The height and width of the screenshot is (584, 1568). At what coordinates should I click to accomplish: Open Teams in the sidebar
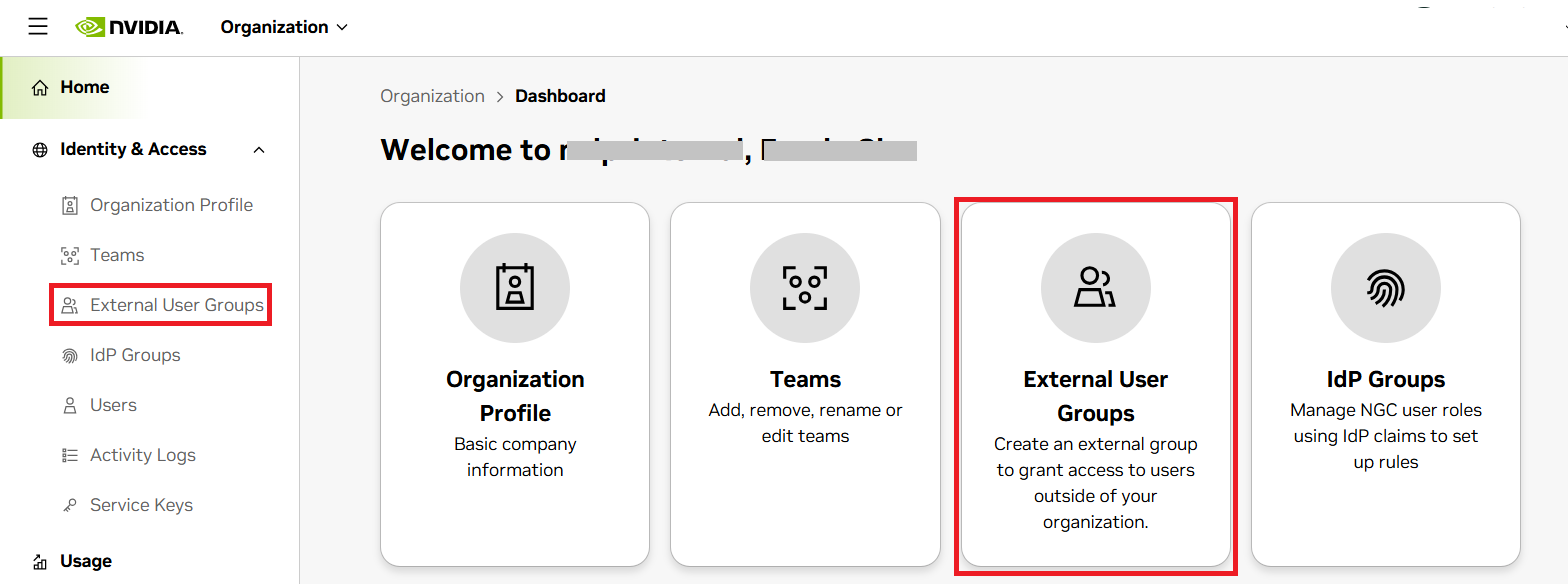click(117, 255)
